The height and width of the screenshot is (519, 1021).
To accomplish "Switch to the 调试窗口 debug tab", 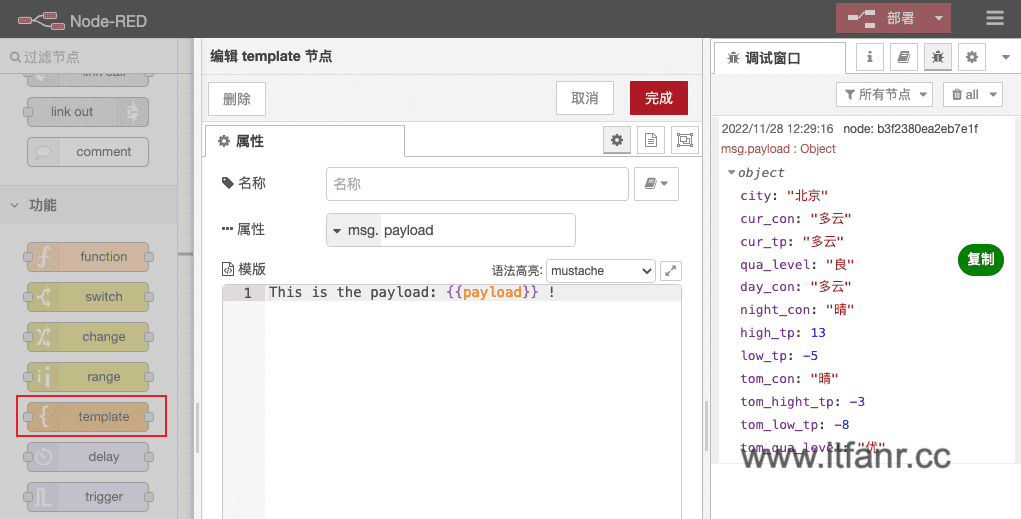I will [x=780, y=58].
